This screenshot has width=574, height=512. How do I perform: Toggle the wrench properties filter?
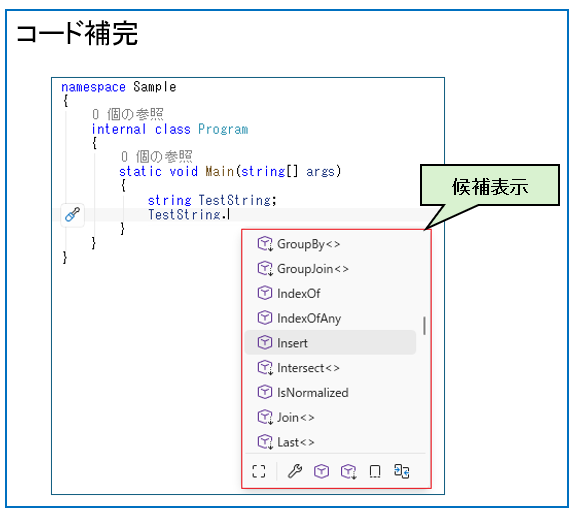point(295,471)
